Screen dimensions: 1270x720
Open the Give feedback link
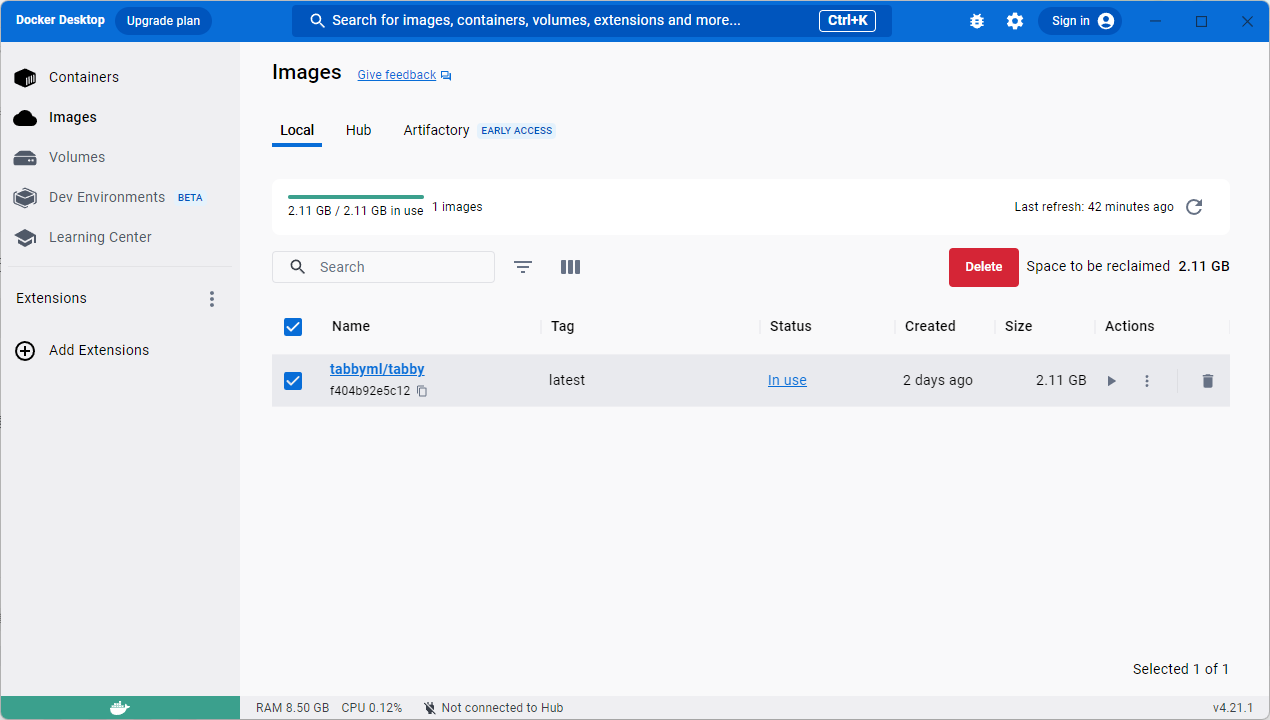397,75
